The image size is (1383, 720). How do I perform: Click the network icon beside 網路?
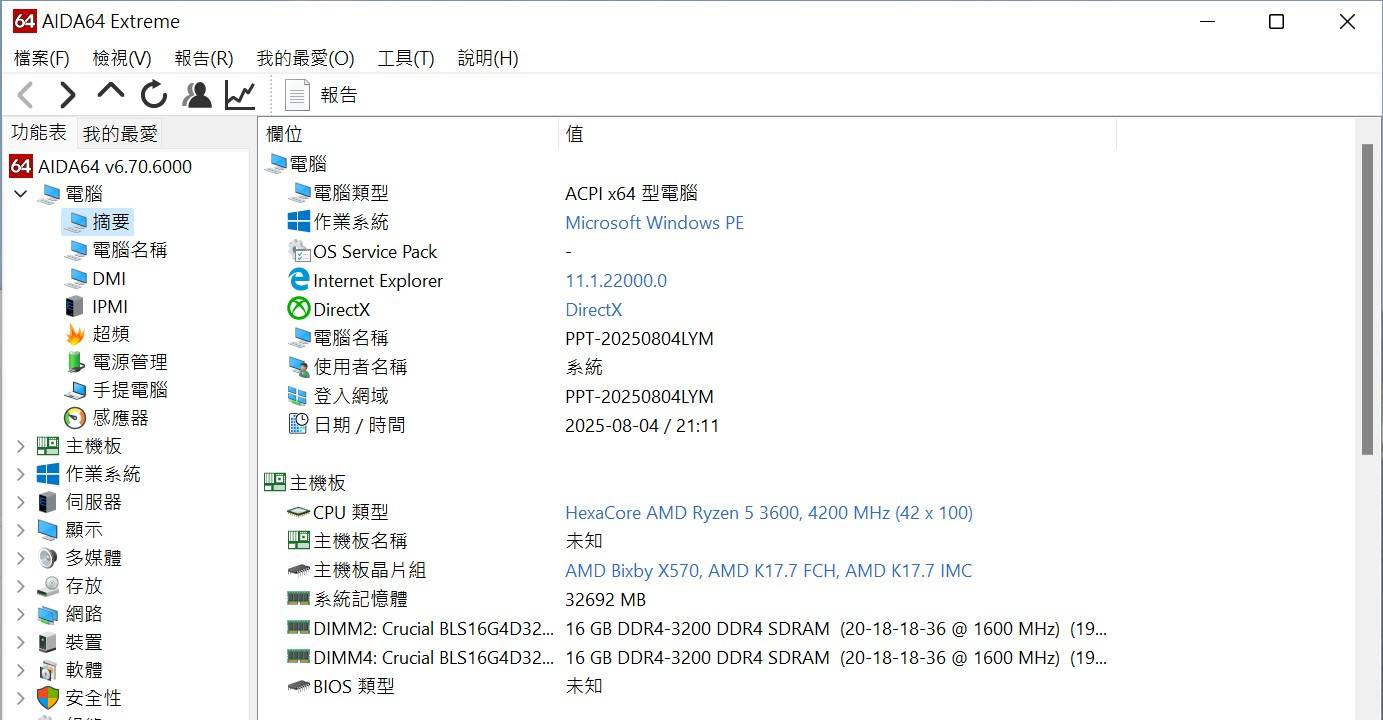tap(48, 614)
